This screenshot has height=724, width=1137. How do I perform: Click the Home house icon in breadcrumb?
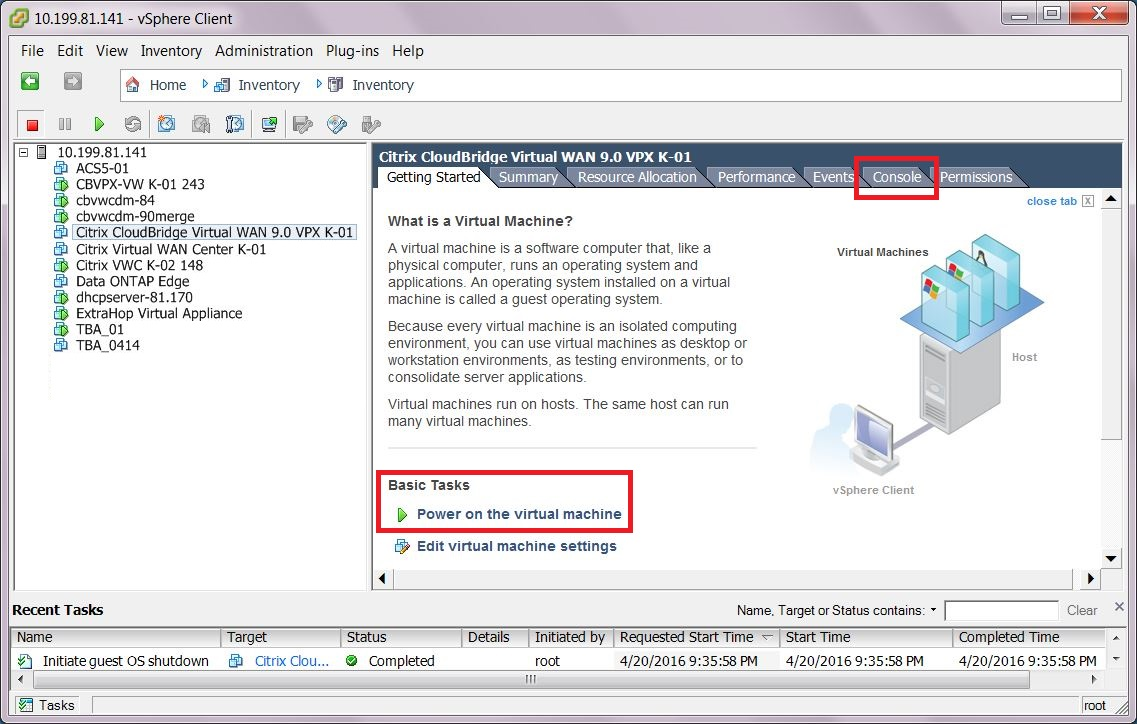point(133,85)
